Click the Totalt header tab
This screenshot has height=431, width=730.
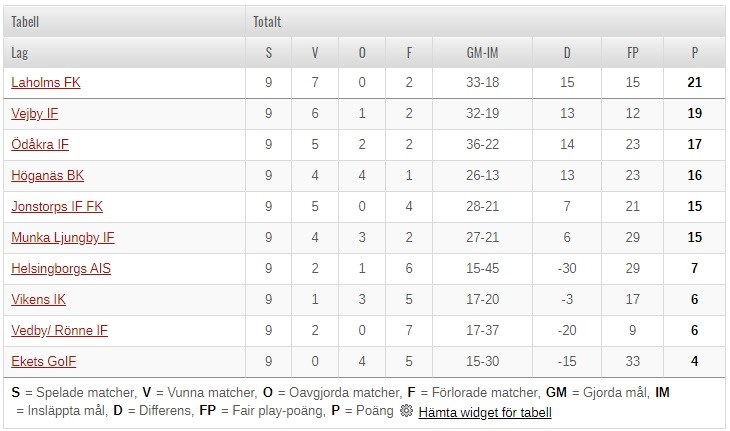267,21
